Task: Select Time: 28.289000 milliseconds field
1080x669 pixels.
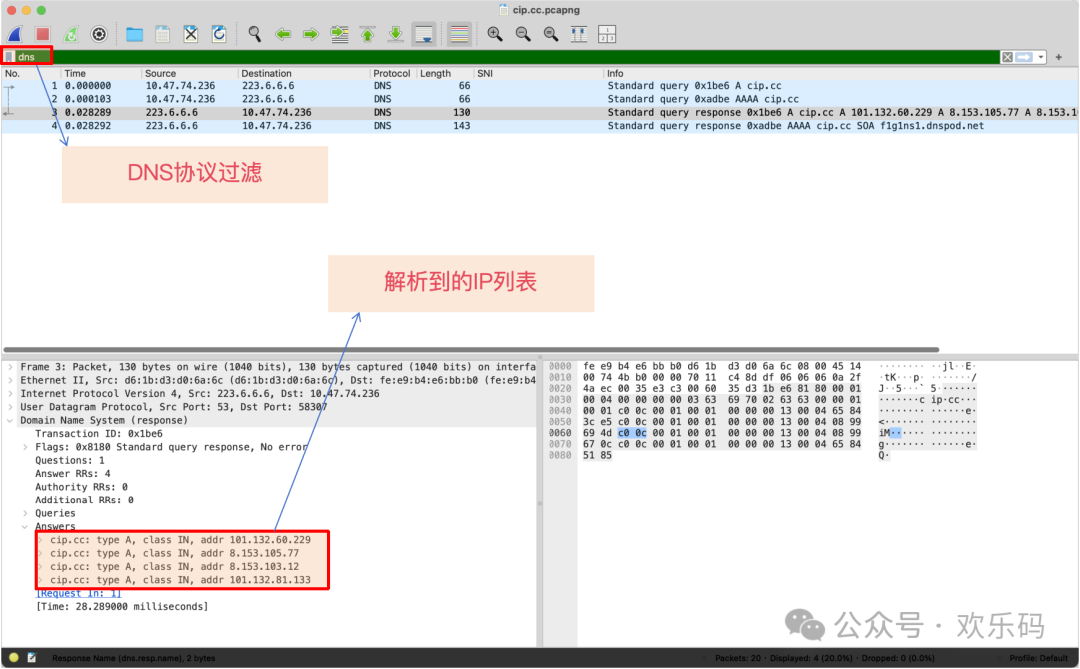Action: [x=121, y=607]
